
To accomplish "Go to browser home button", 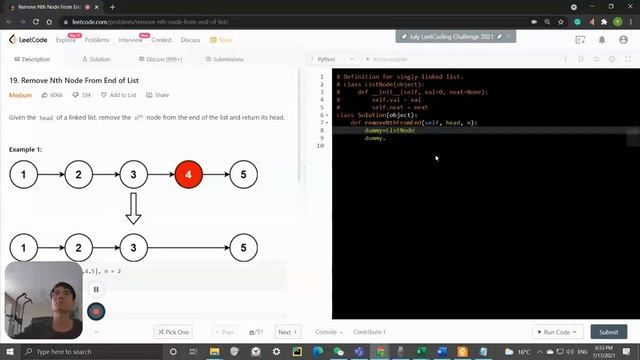I will click(49, 22).
